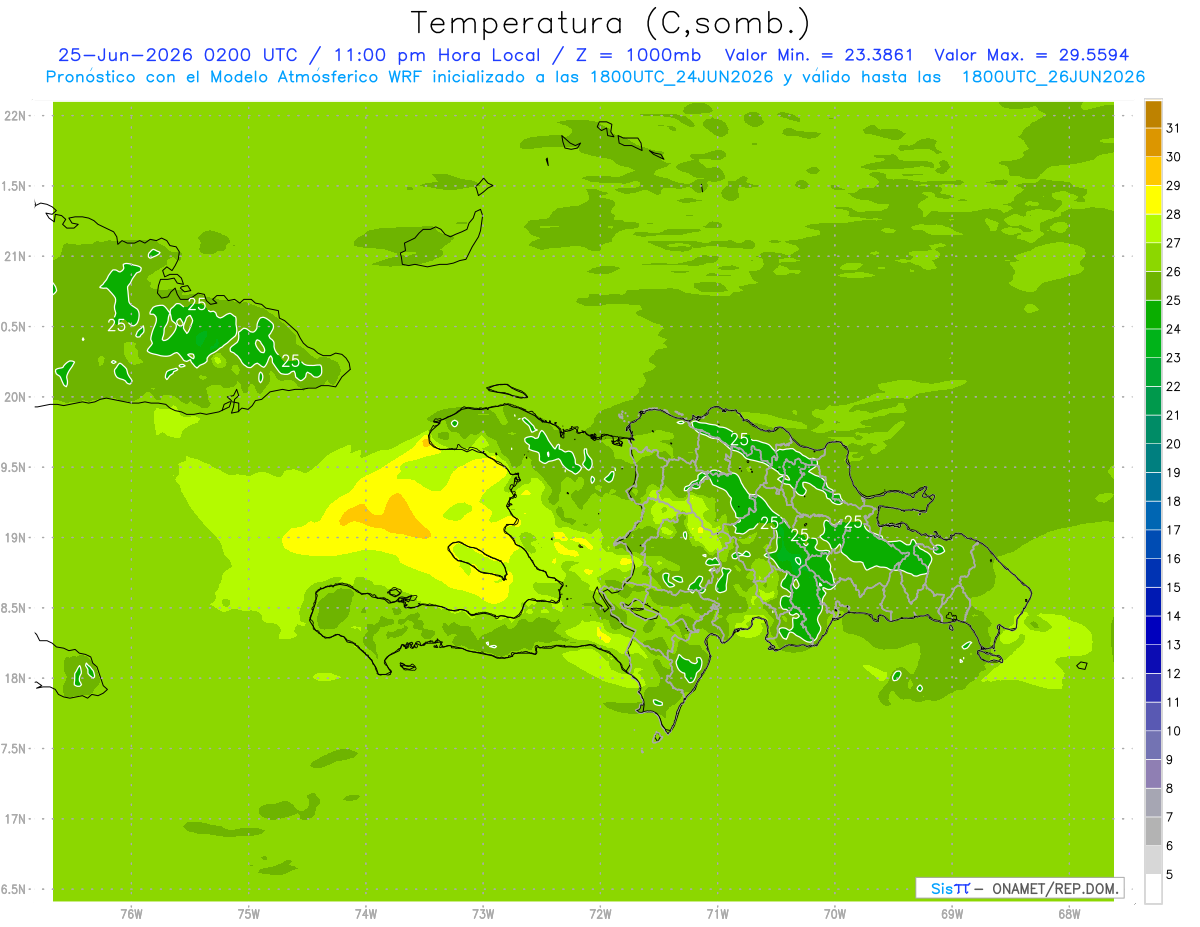Click the colorbar label "29"
The height and width of the screenshot is (927, 1200).
(x=1173, y=185)
